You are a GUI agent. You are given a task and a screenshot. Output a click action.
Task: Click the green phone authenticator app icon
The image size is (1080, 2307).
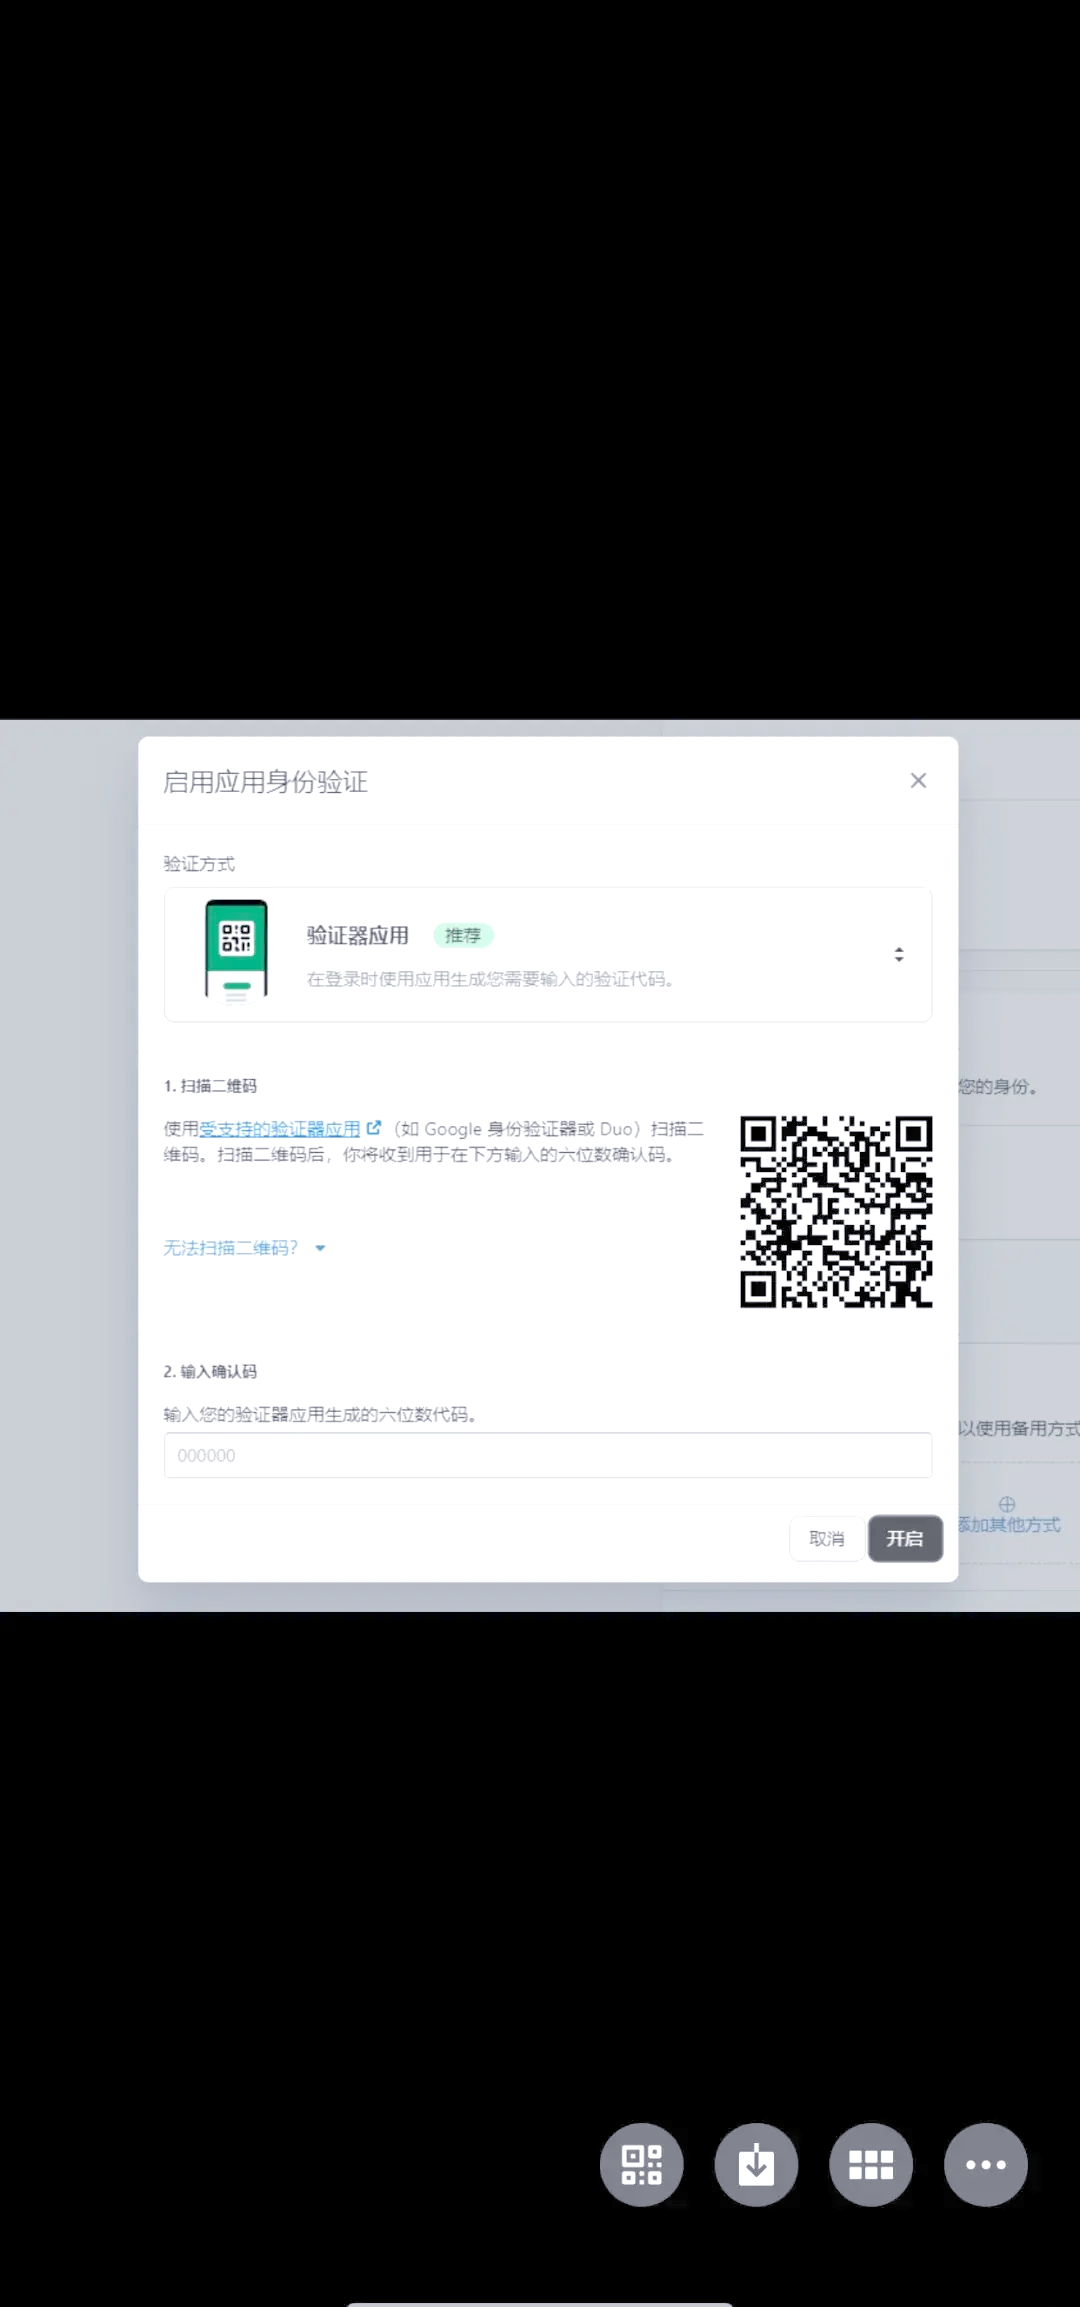point(236,951)
